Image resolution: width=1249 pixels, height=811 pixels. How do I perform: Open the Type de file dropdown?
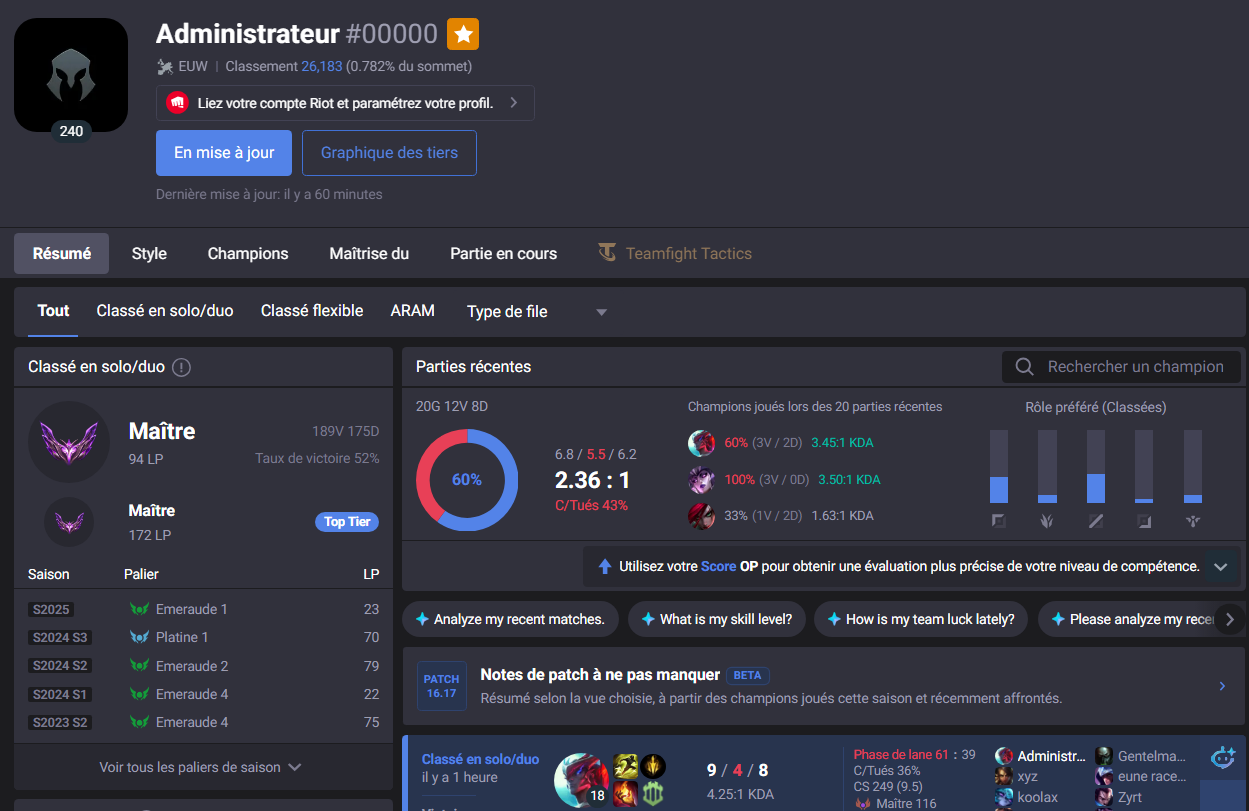[537, 312]
